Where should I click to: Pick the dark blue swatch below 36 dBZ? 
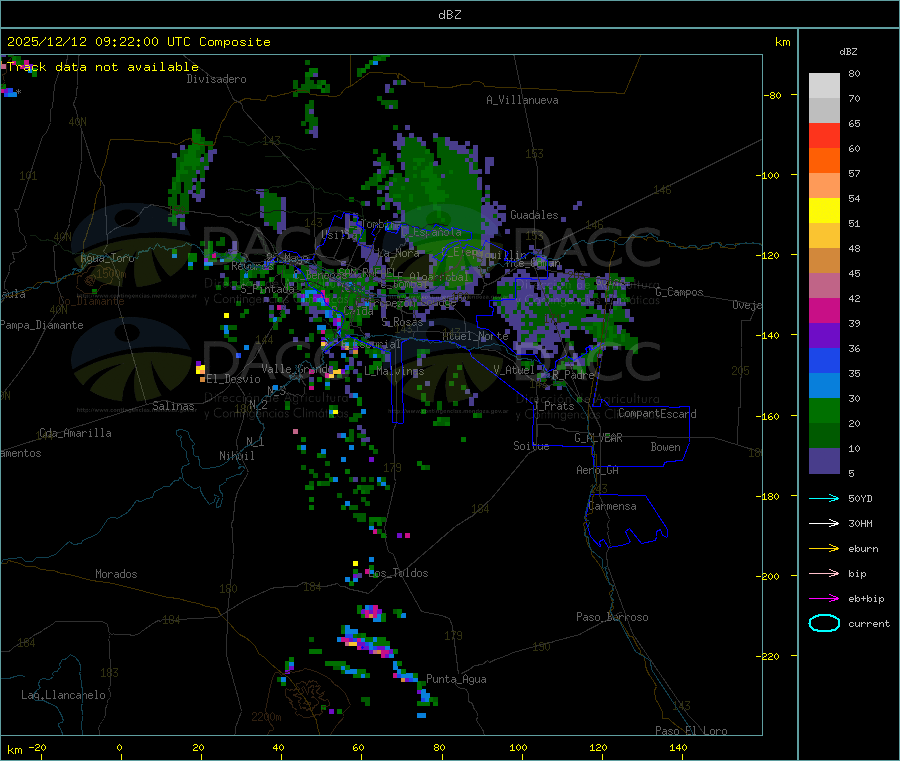[824, 360]
